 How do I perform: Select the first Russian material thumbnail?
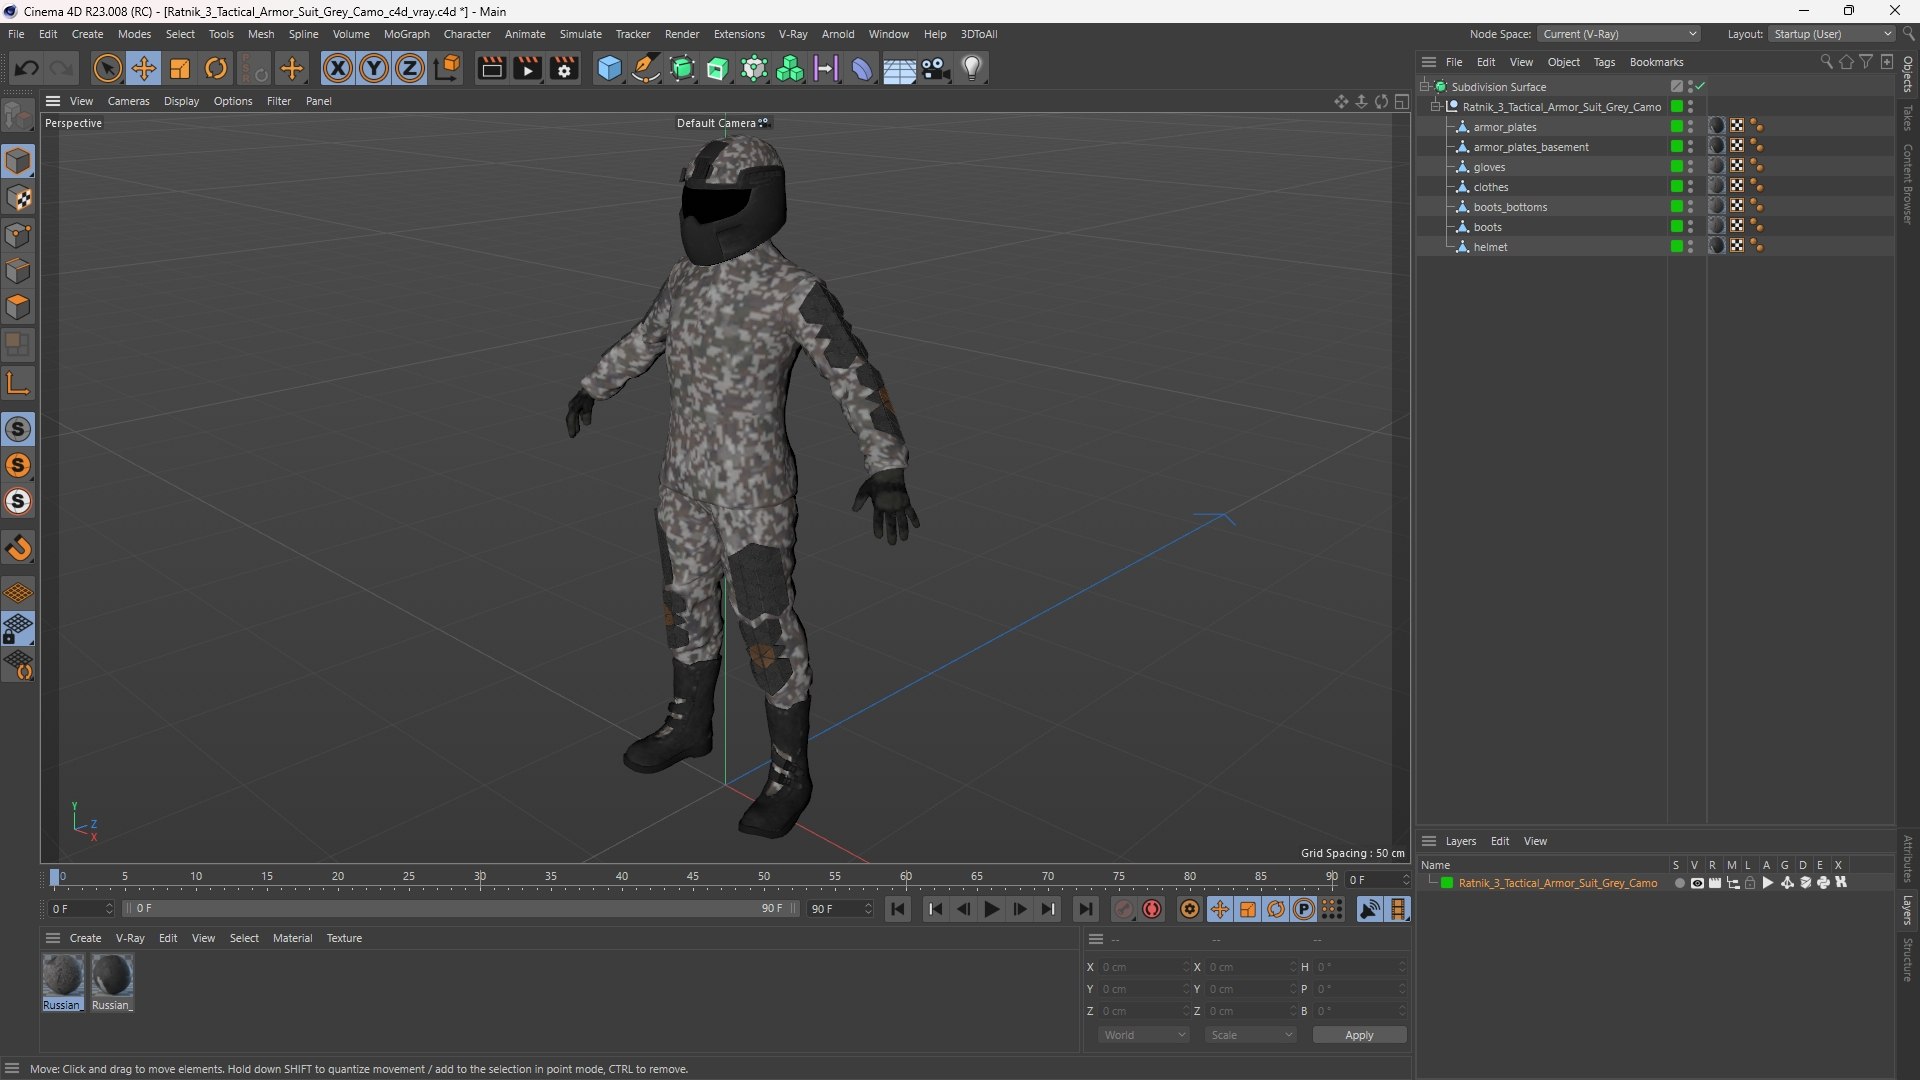(62, 982)
